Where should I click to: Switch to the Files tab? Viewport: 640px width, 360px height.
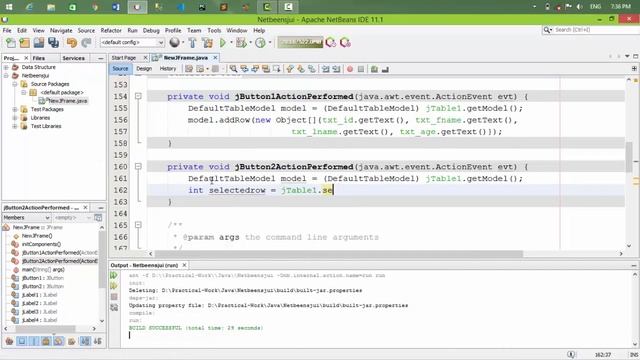[39, 58]
